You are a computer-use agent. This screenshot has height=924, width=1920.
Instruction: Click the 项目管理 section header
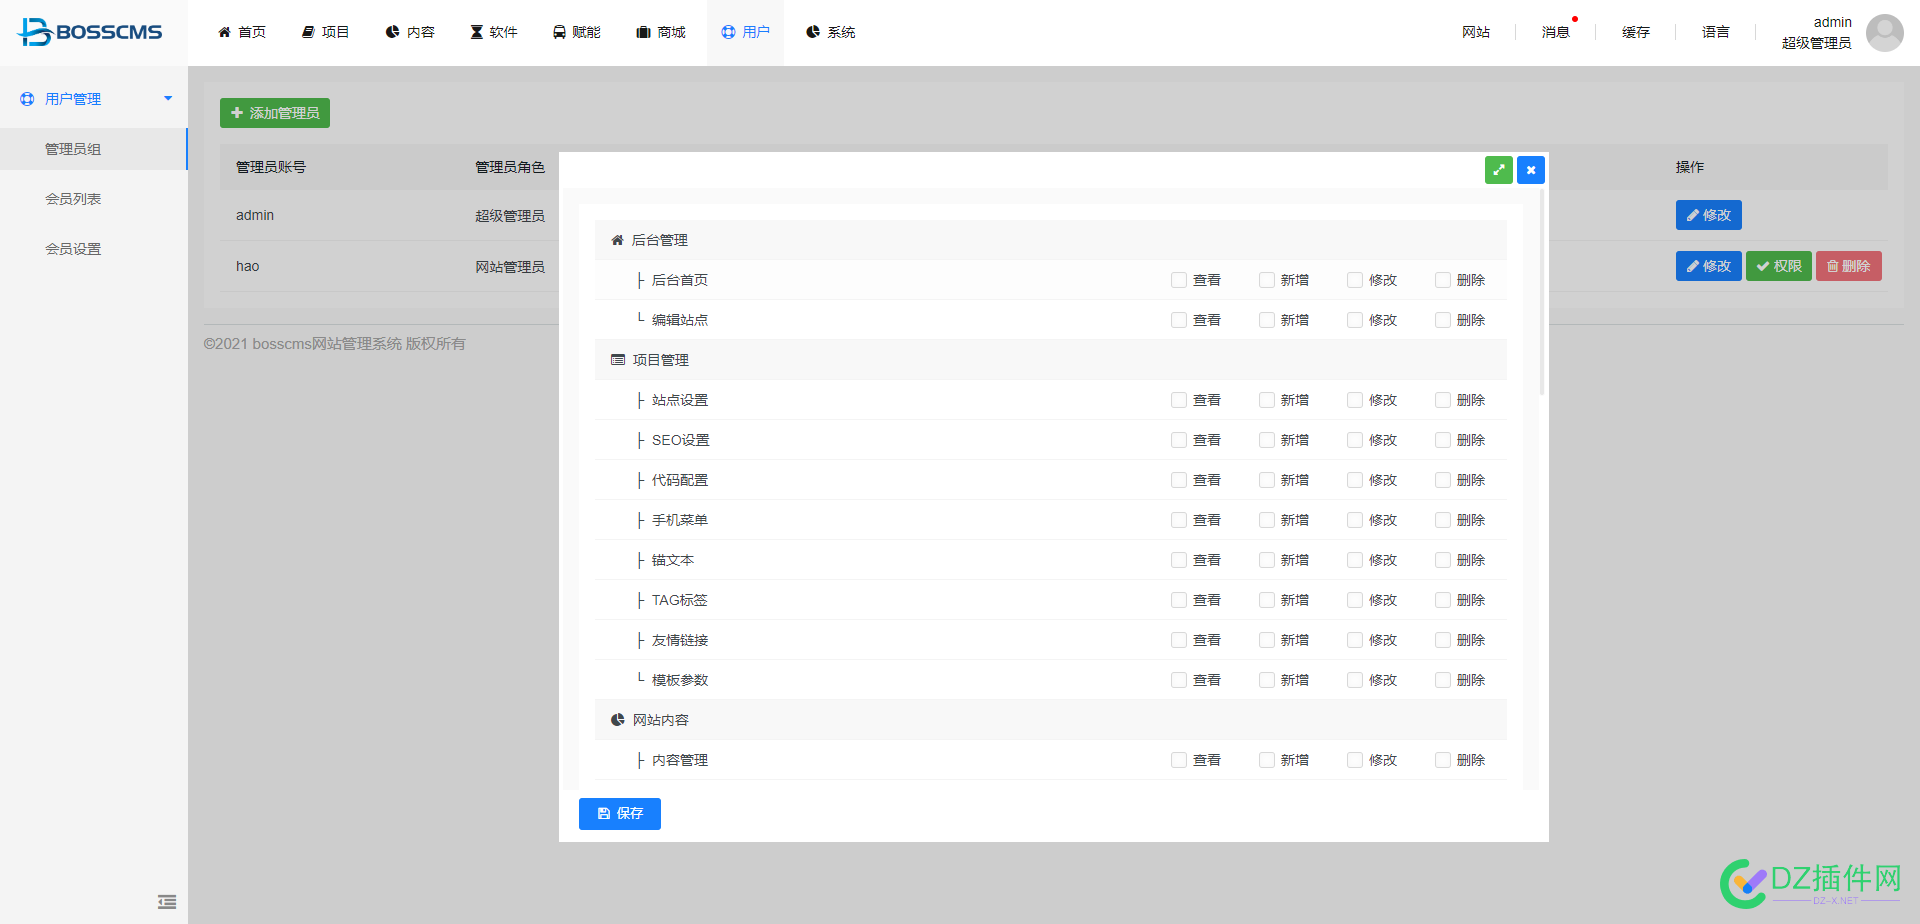point(1050,360)
